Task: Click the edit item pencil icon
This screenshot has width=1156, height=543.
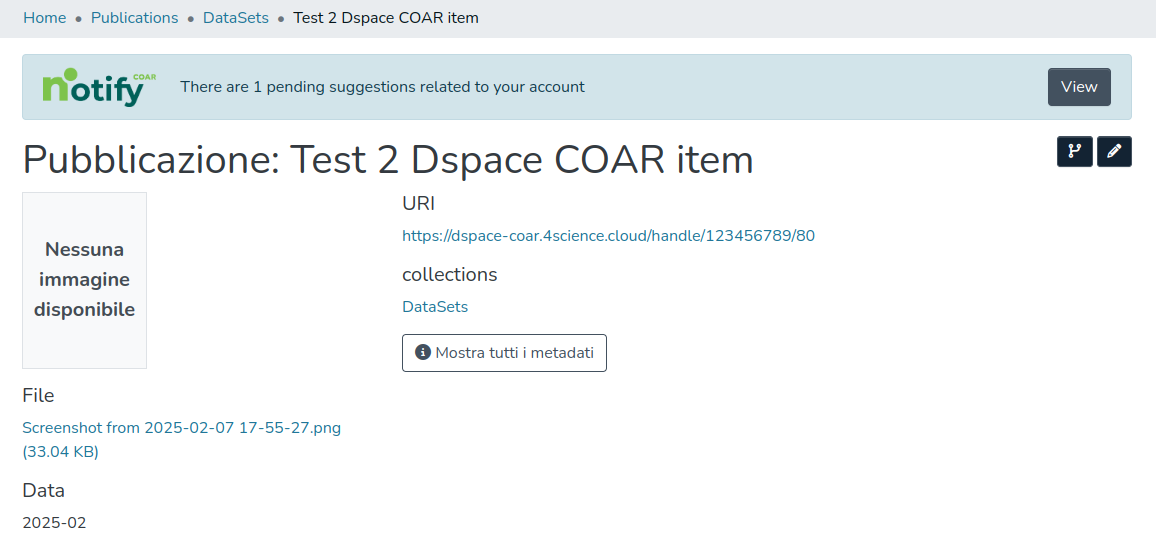Action: (1114, 152)
